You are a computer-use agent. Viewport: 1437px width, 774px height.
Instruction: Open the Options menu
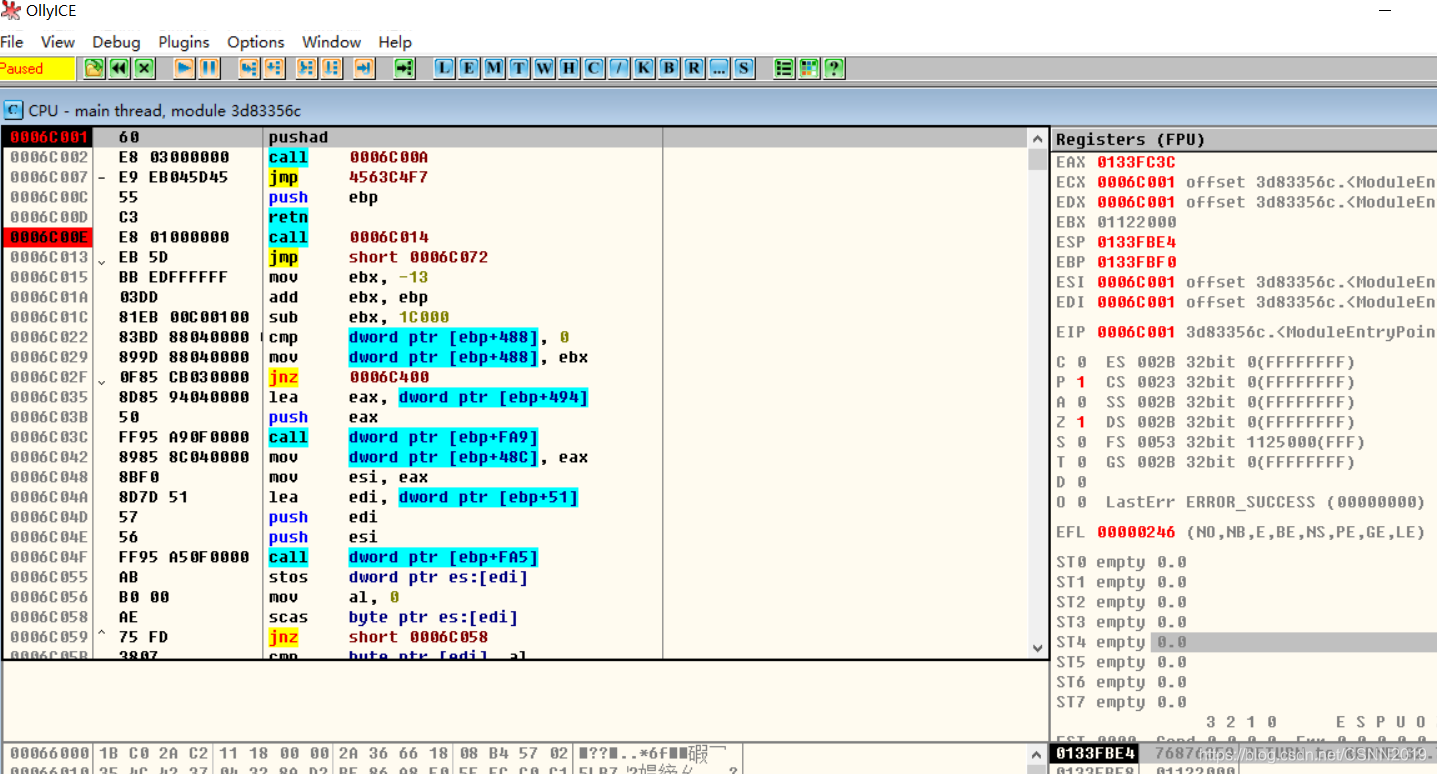(256, 42)
